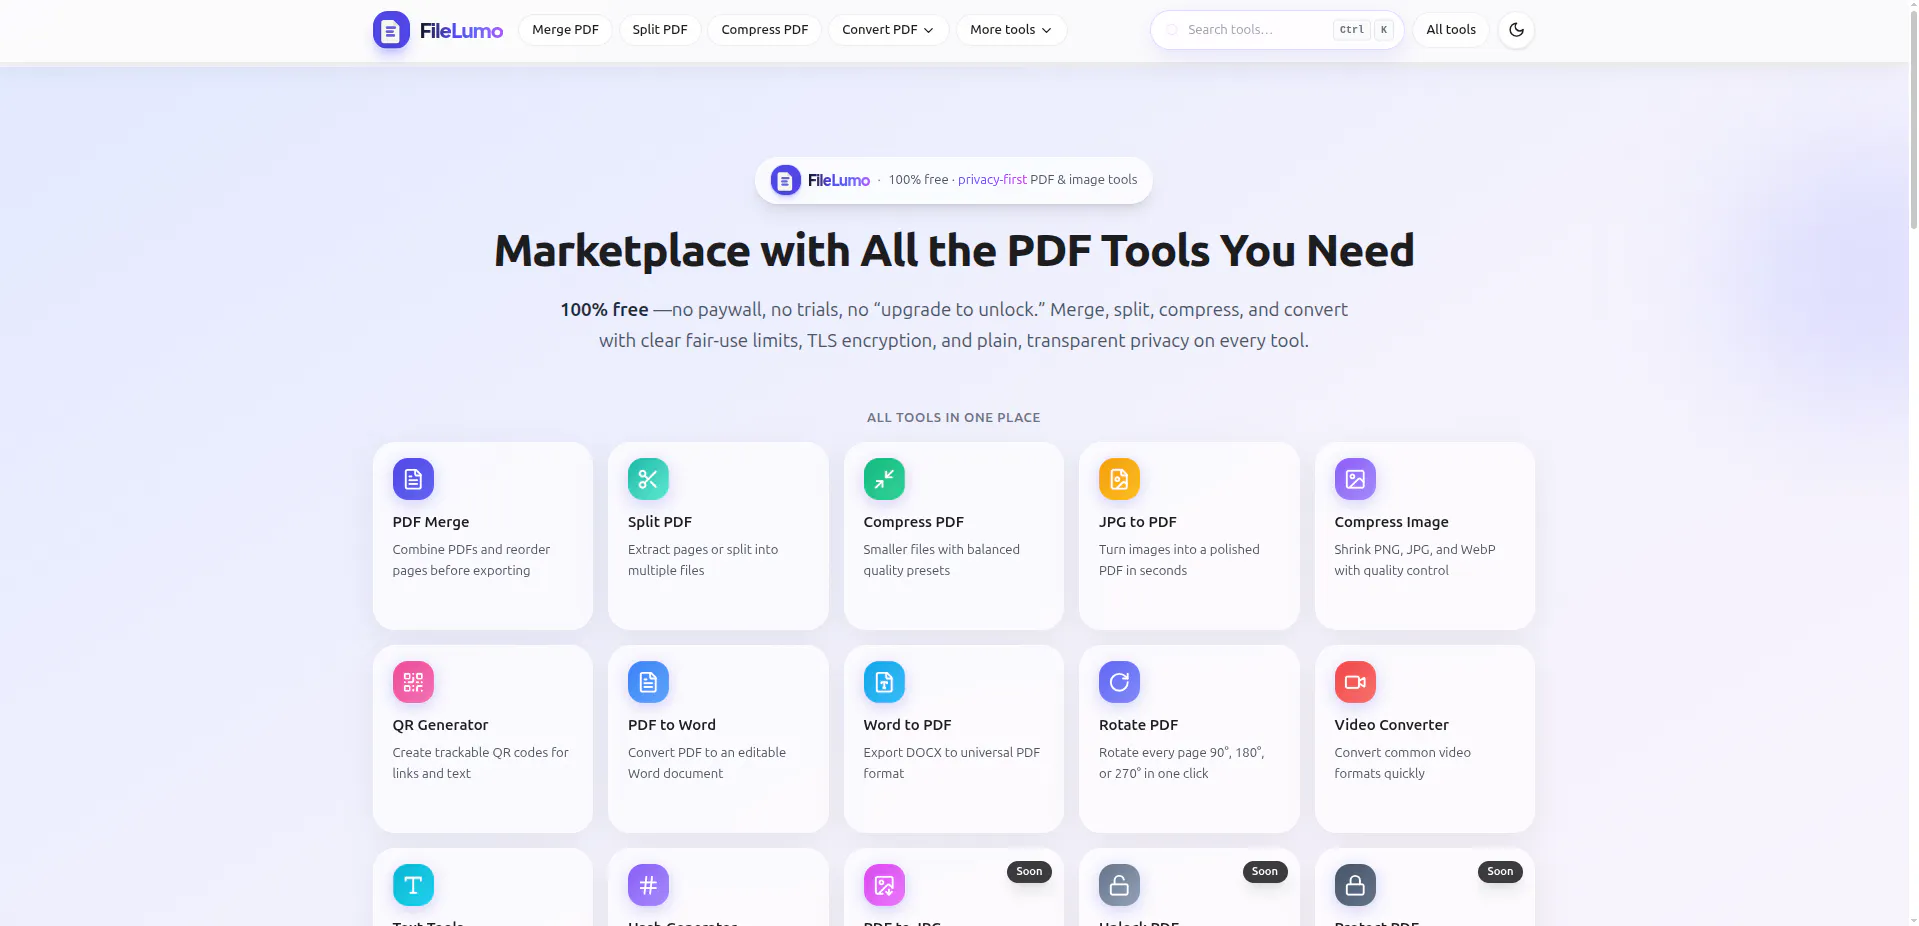The image size is (1919, 926).
Task: Open the More tools dropdown menu
Action: [1011, 30]
